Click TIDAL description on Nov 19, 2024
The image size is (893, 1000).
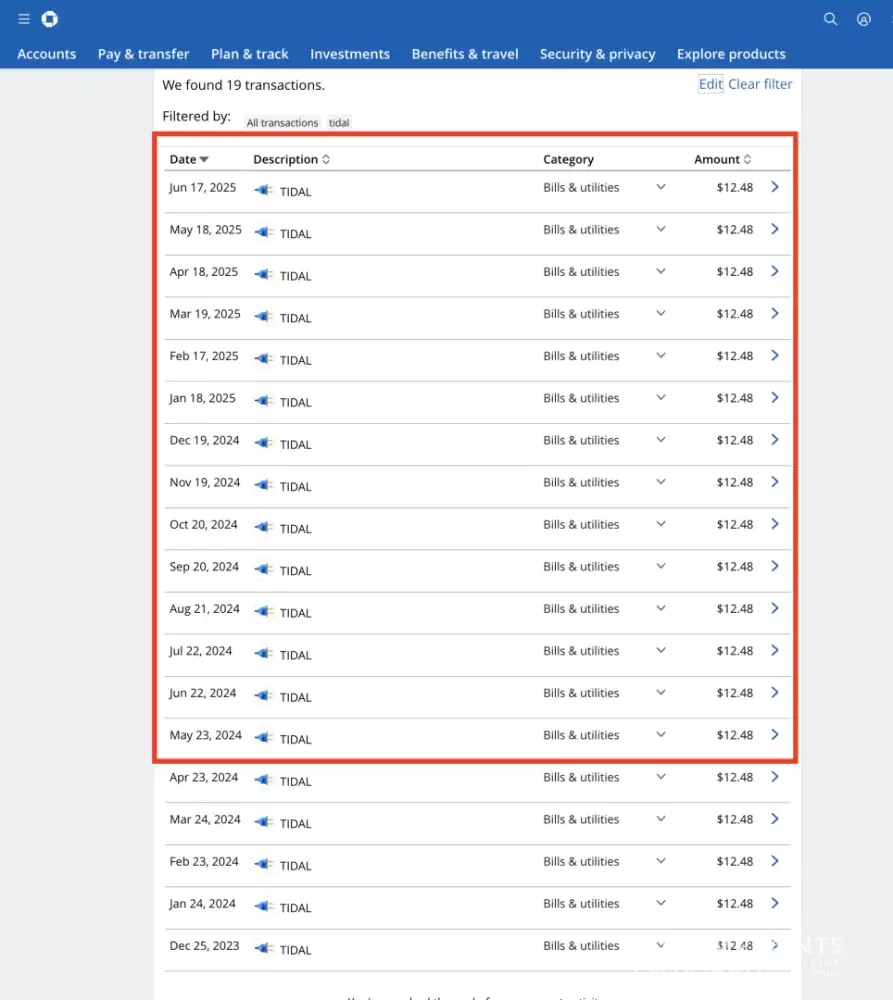[x=295, y=487]
